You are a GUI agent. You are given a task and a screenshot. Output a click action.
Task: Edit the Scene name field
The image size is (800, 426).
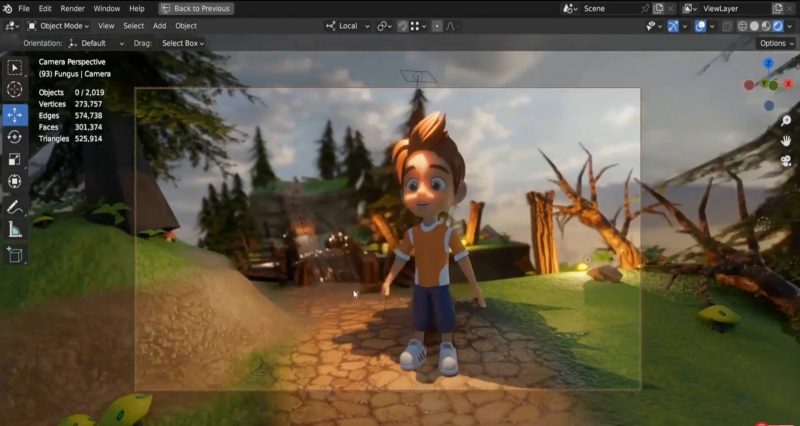pyautogui.click(x=610, y=9)
